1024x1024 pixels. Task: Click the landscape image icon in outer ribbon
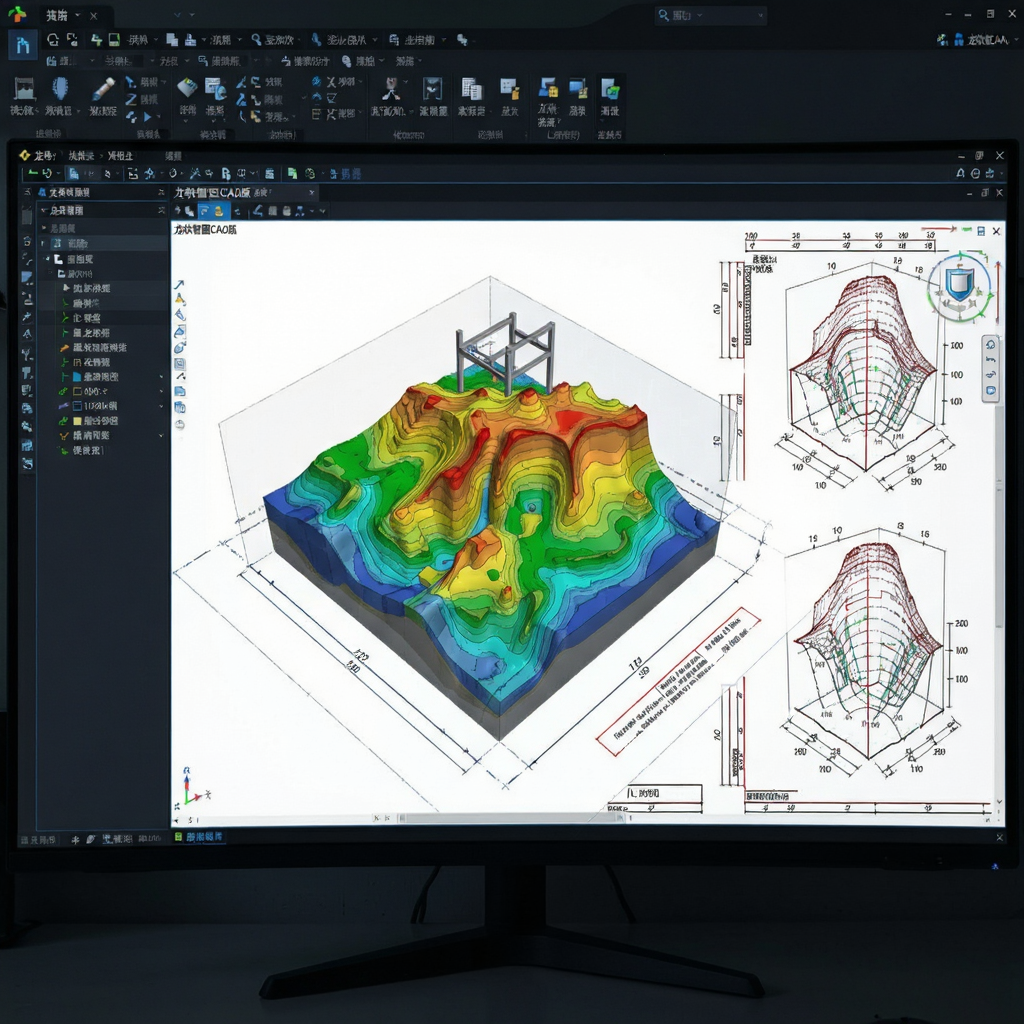click(x=24, y=88)
